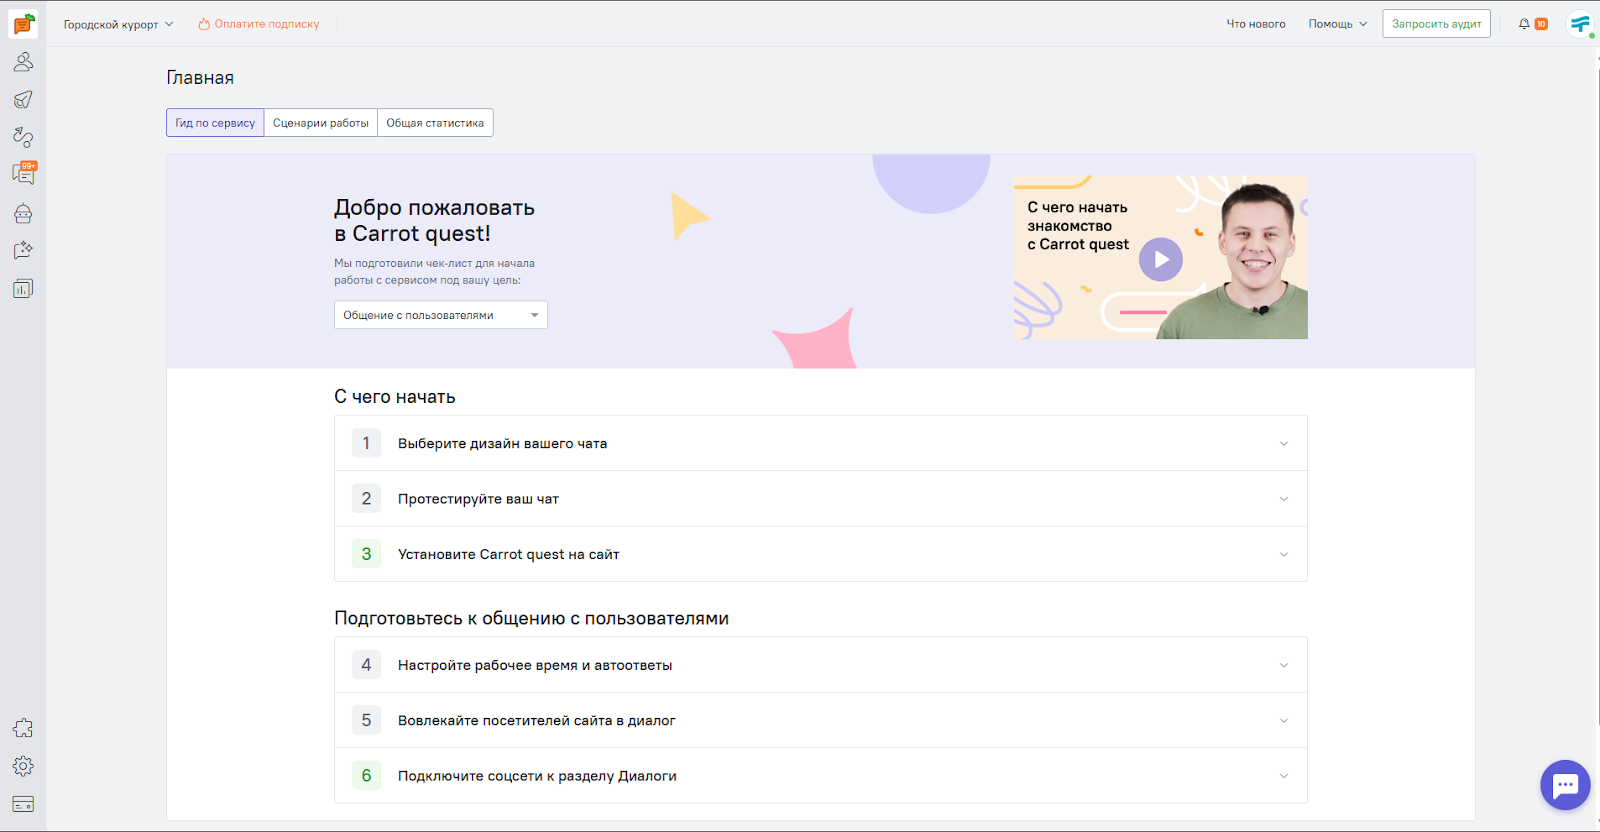Switch to 'Общая статистика' tab
This screenshot has height=832, width=1600.
click(x=435, y=123)
